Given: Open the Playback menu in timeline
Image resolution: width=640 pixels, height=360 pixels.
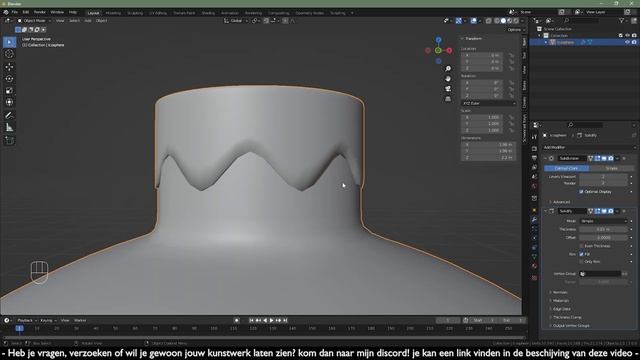Looking at the screenshot, I should coord(27,320).
